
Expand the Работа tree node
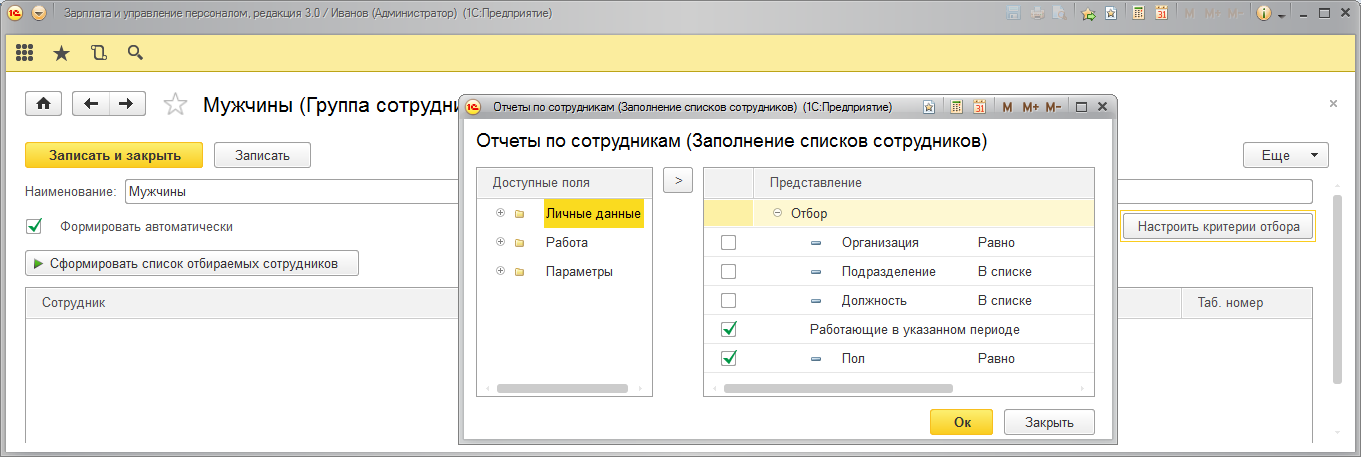(499, 242)
